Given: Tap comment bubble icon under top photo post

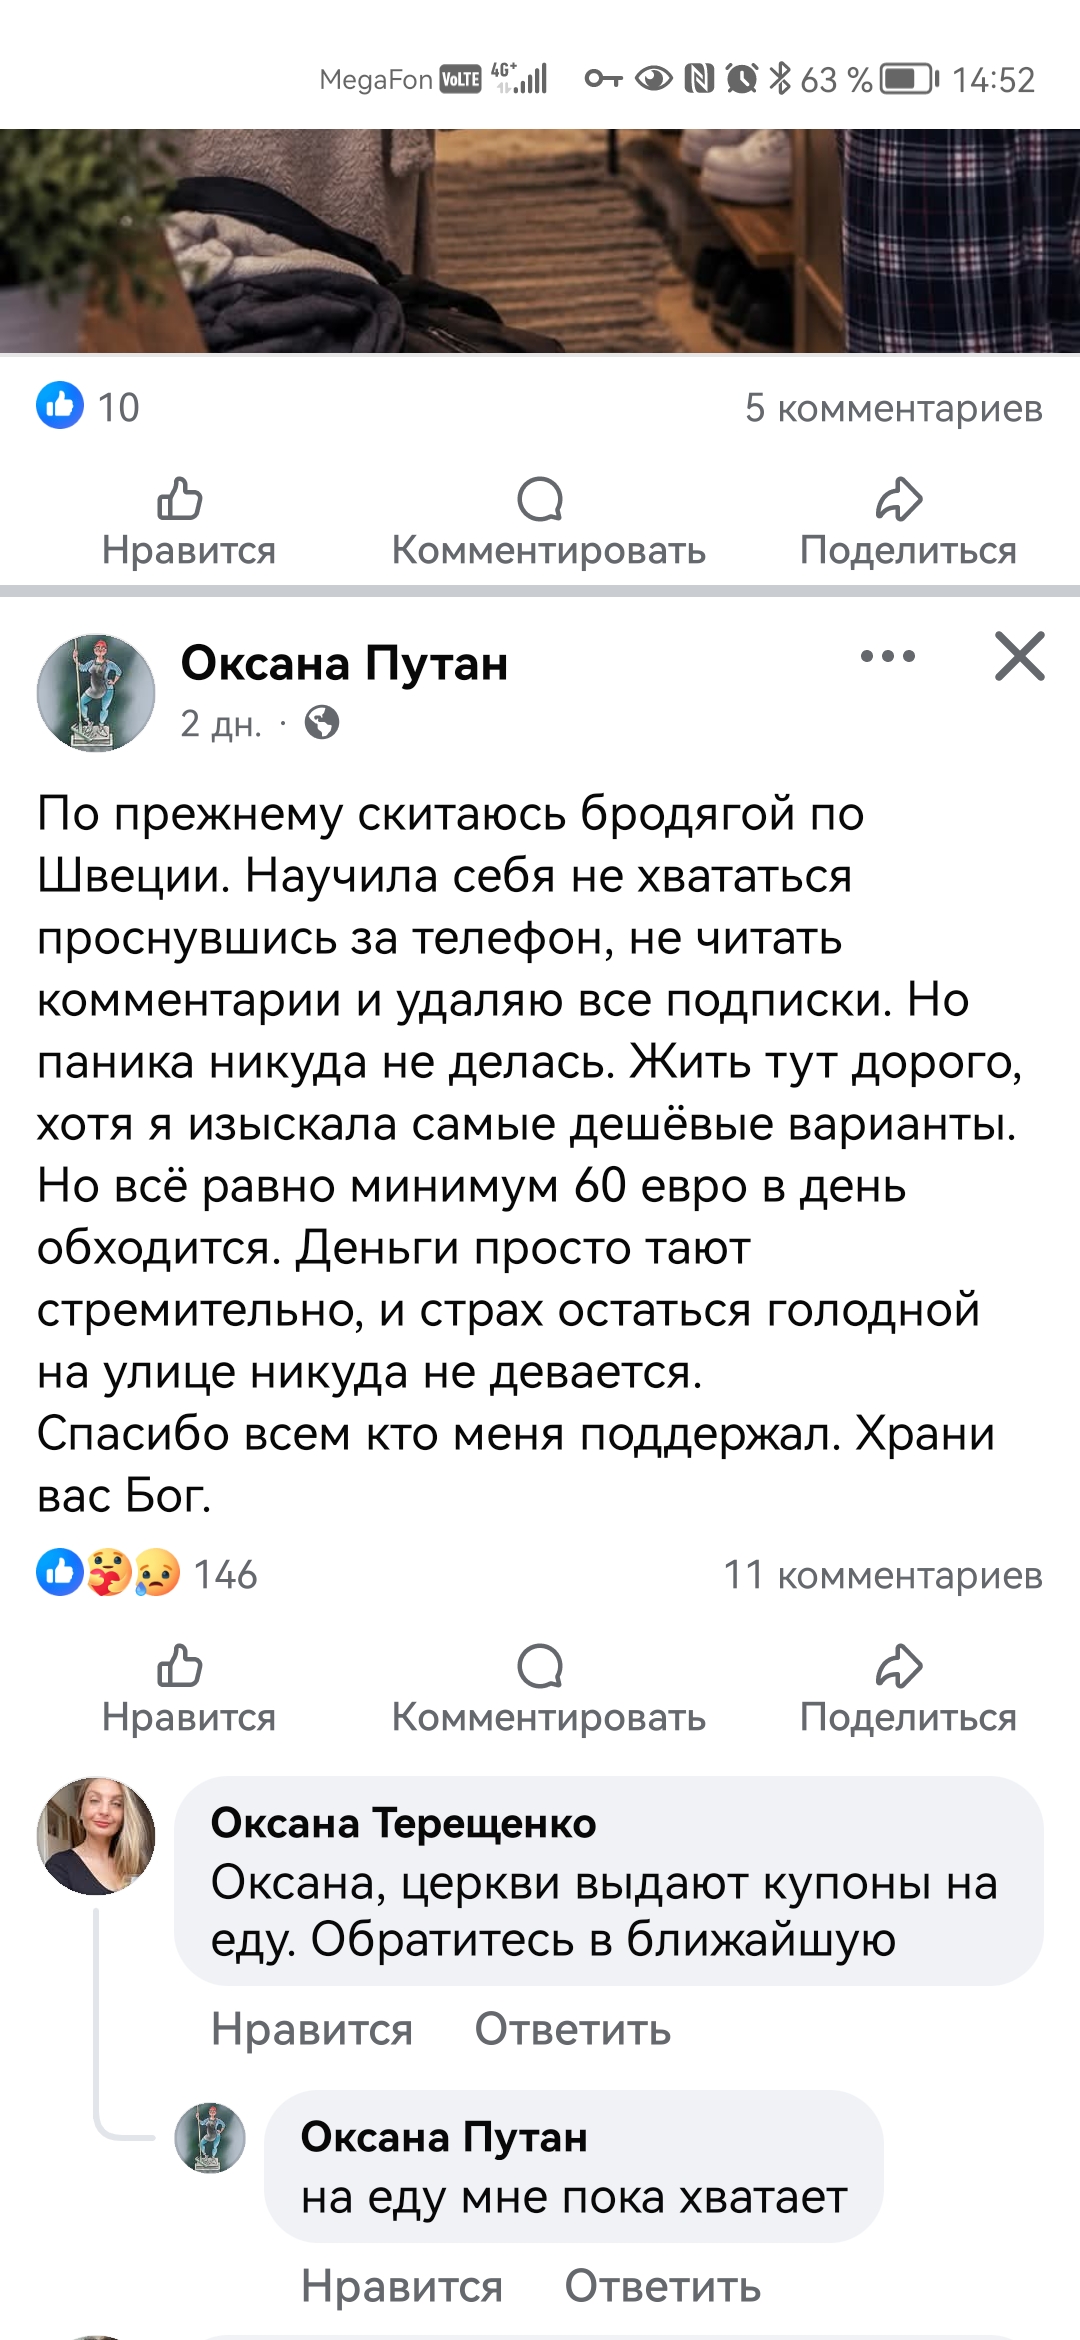Looking at the screenshot, I should (x=540, y=499).
